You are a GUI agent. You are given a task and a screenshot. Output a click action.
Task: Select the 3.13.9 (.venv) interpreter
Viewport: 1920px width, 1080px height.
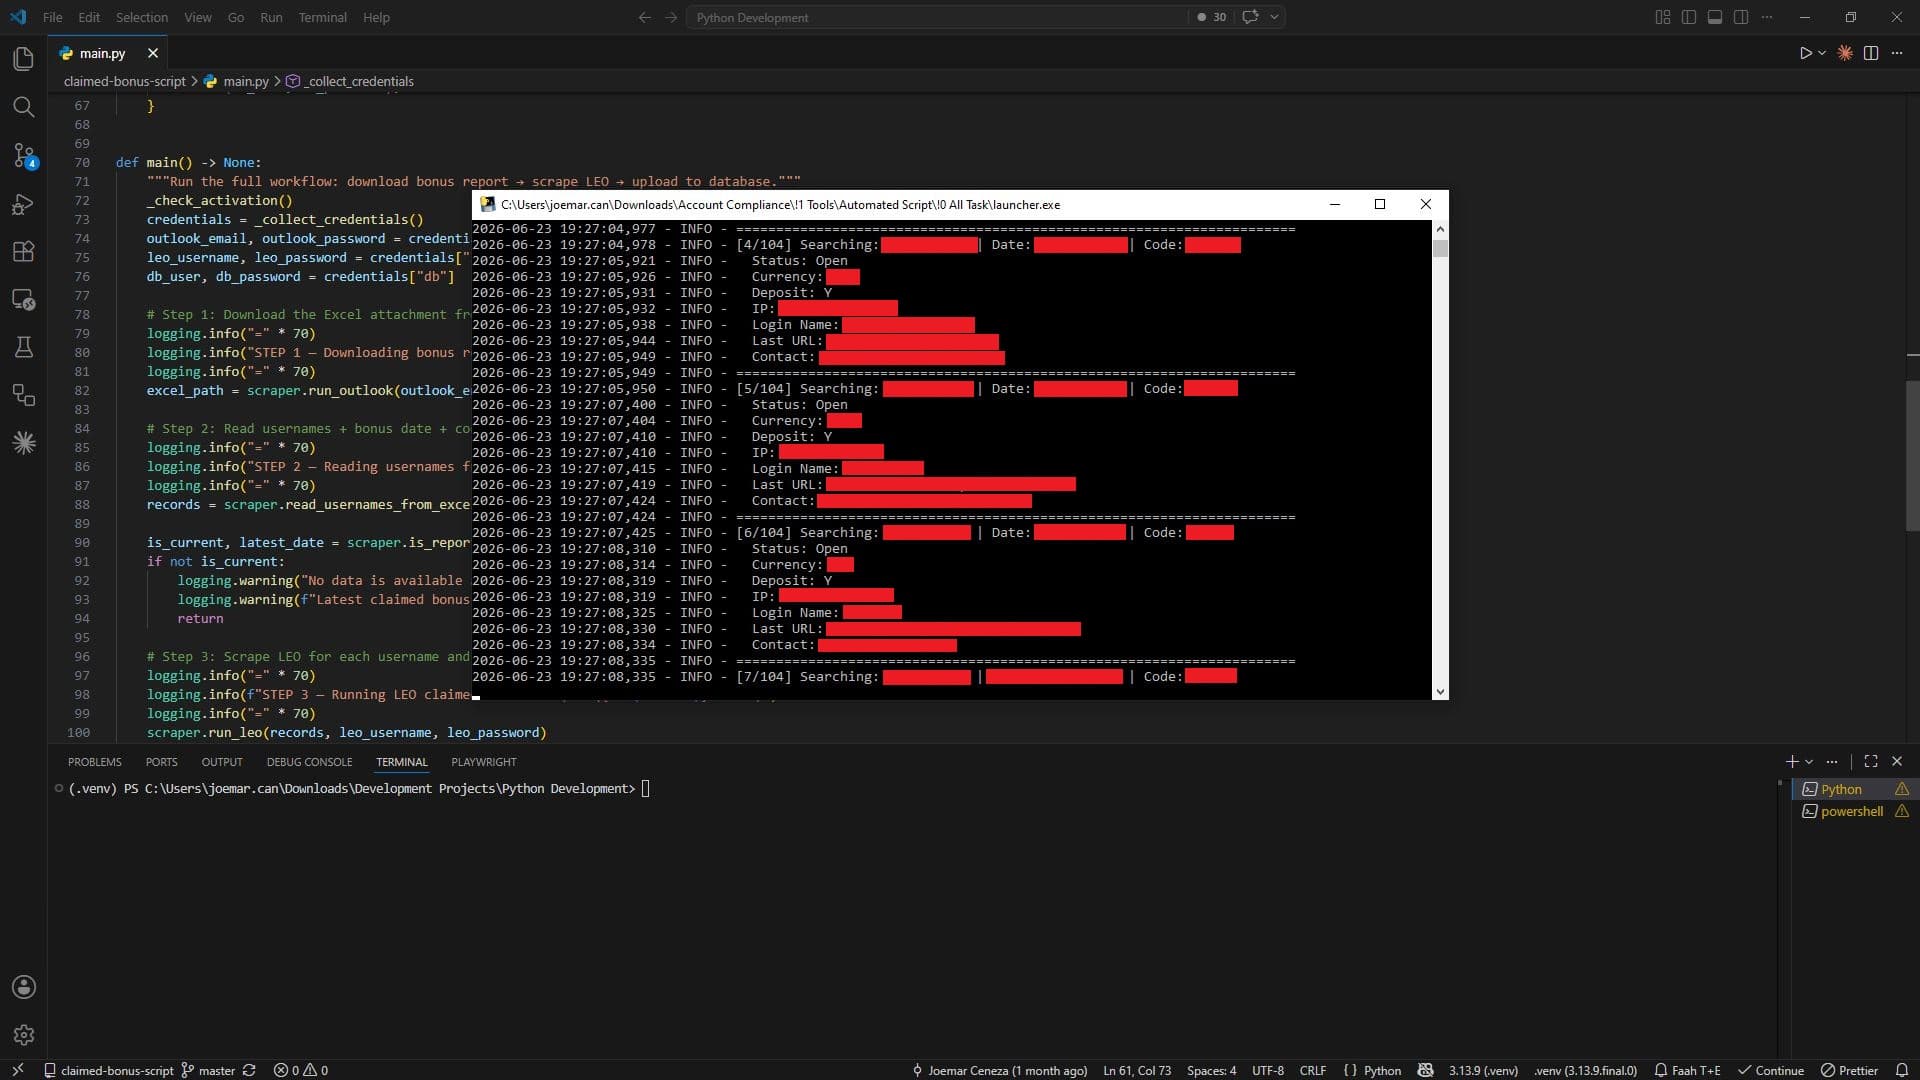1483,1070
